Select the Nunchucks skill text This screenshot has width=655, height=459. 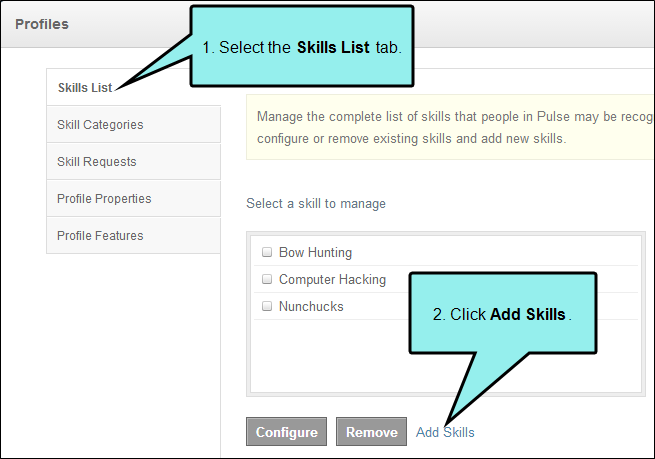tap(311, 306)
